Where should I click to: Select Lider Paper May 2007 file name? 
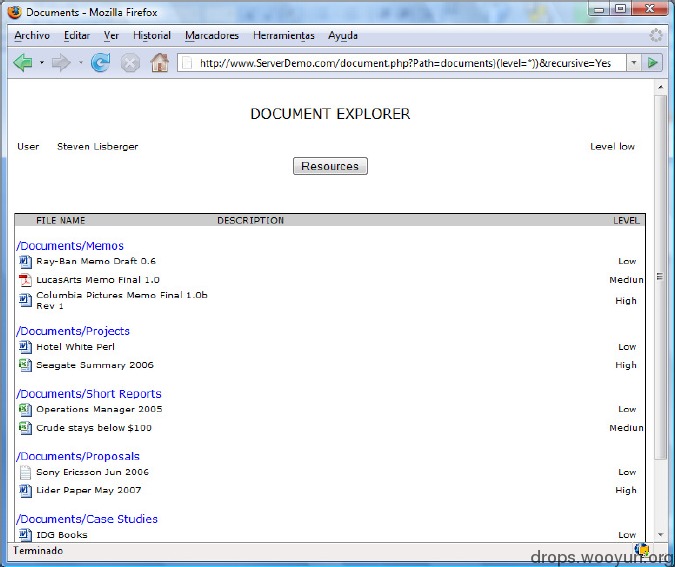[89, 490]
